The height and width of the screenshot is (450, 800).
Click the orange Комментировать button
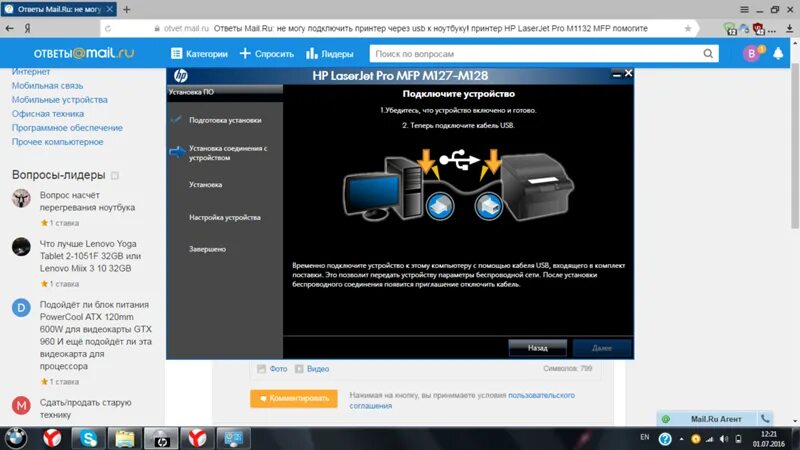(x=294, y=398)
